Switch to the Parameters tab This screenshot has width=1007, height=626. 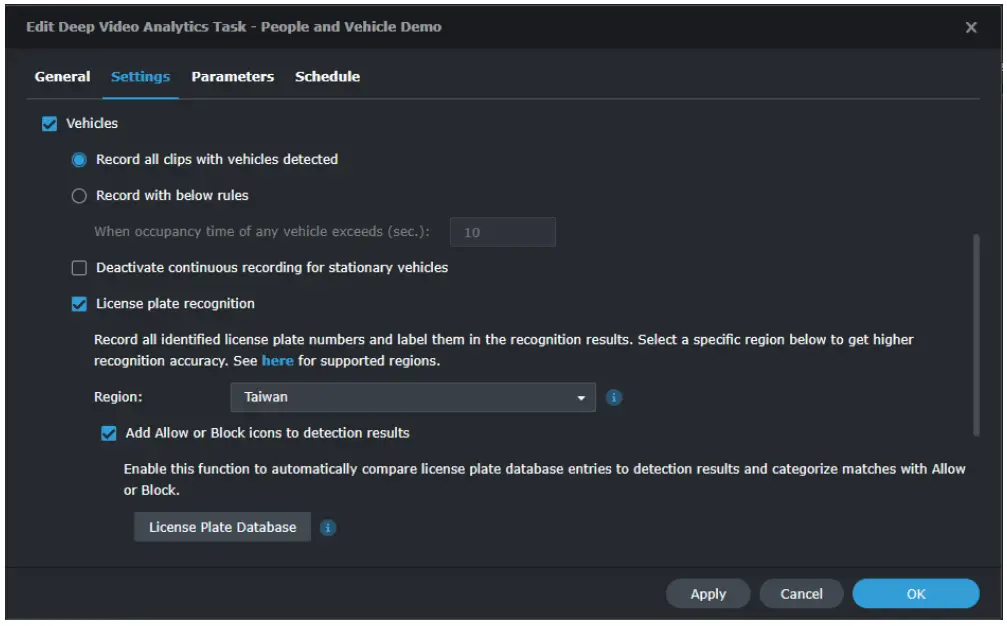[x=232, y=76]
